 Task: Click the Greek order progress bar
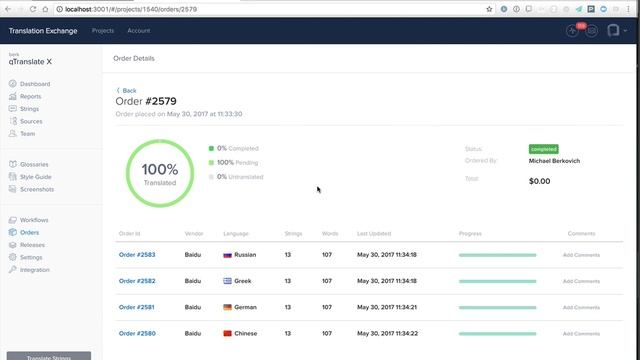click(x=498, y=281)
